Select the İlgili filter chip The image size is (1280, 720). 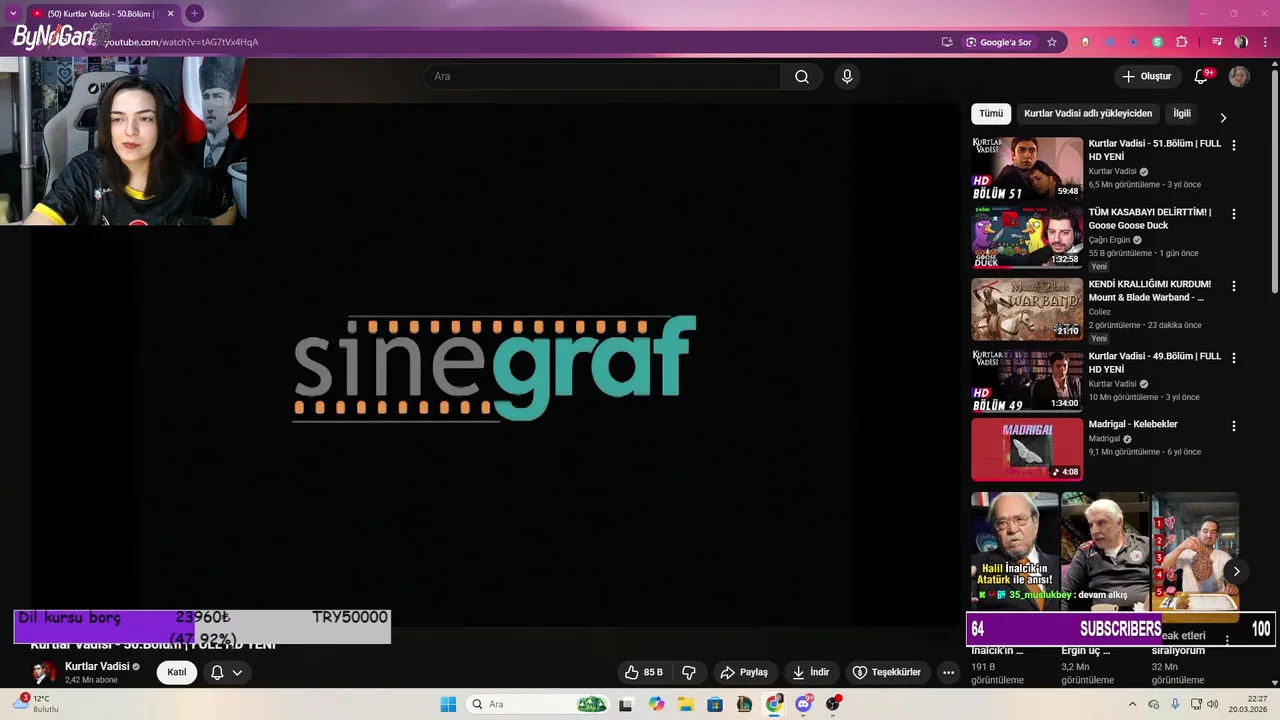coord(1182,114)
